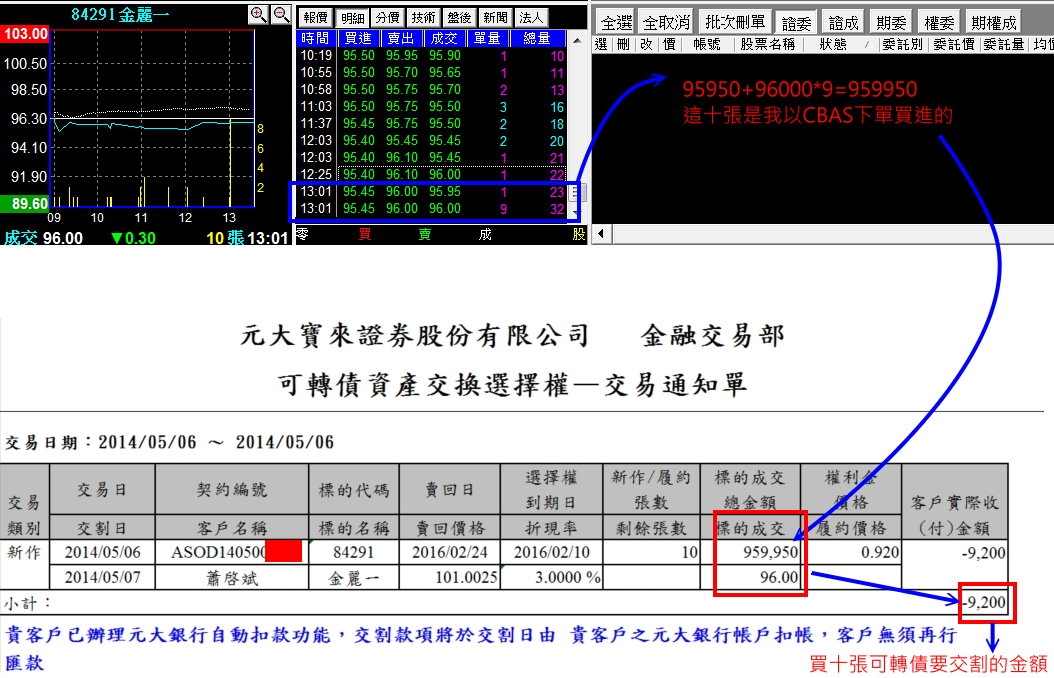The image size is (1054, 678).
Task: Click the tick list scrollbar thumb
Action: coord(577,193)
